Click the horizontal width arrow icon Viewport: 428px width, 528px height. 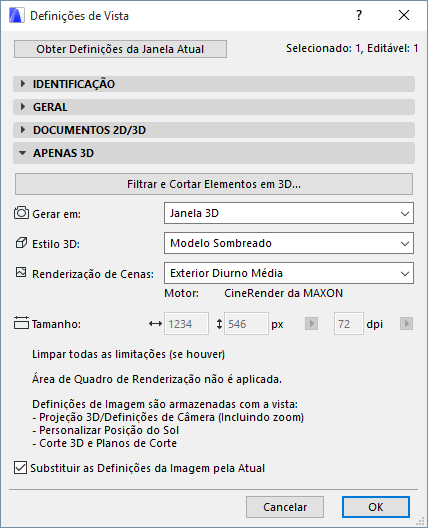155,324
